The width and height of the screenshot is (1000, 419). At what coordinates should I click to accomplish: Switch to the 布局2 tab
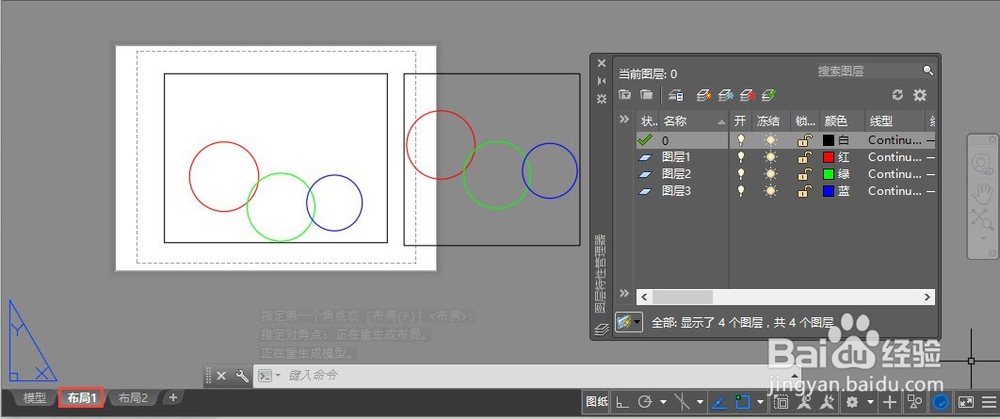click(132, 398)
